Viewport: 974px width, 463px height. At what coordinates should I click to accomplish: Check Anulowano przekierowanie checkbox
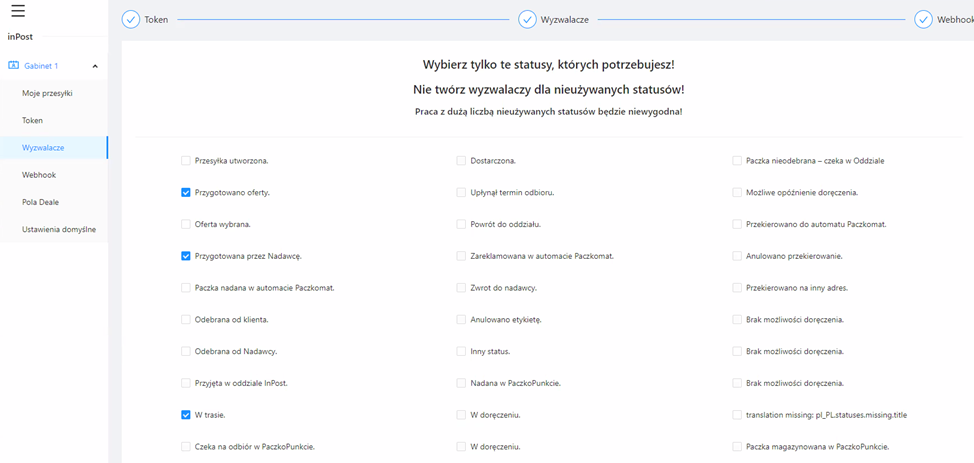pos(737,256)
